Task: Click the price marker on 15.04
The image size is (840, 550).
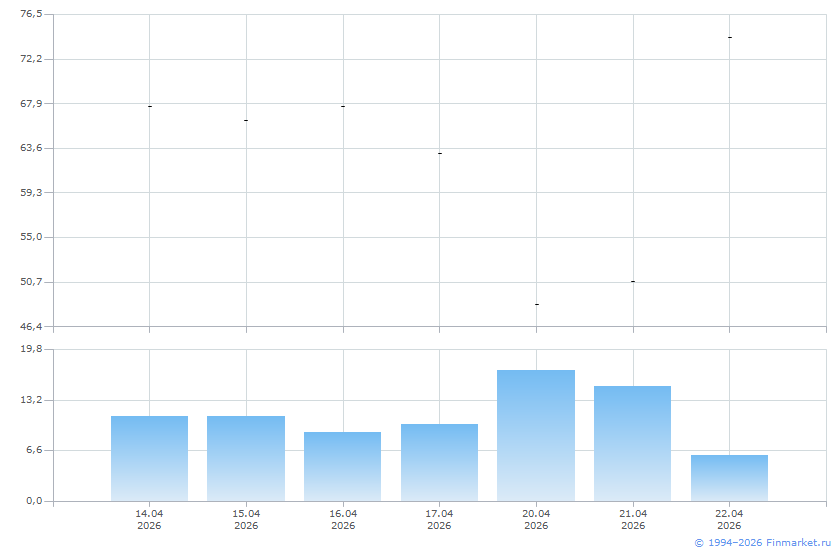Action: (246, 120)
